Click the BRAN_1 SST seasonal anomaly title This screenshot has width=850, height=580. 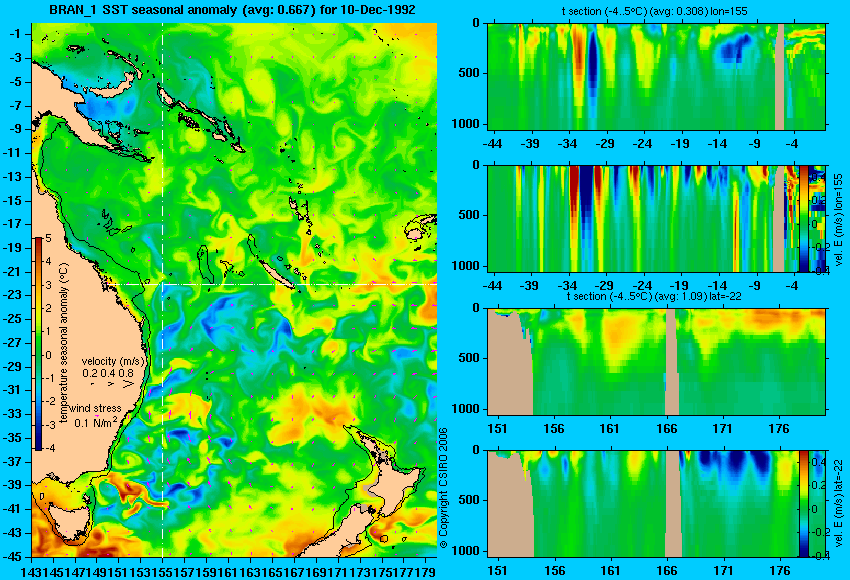pyautogui.click(x=232, y=10)
